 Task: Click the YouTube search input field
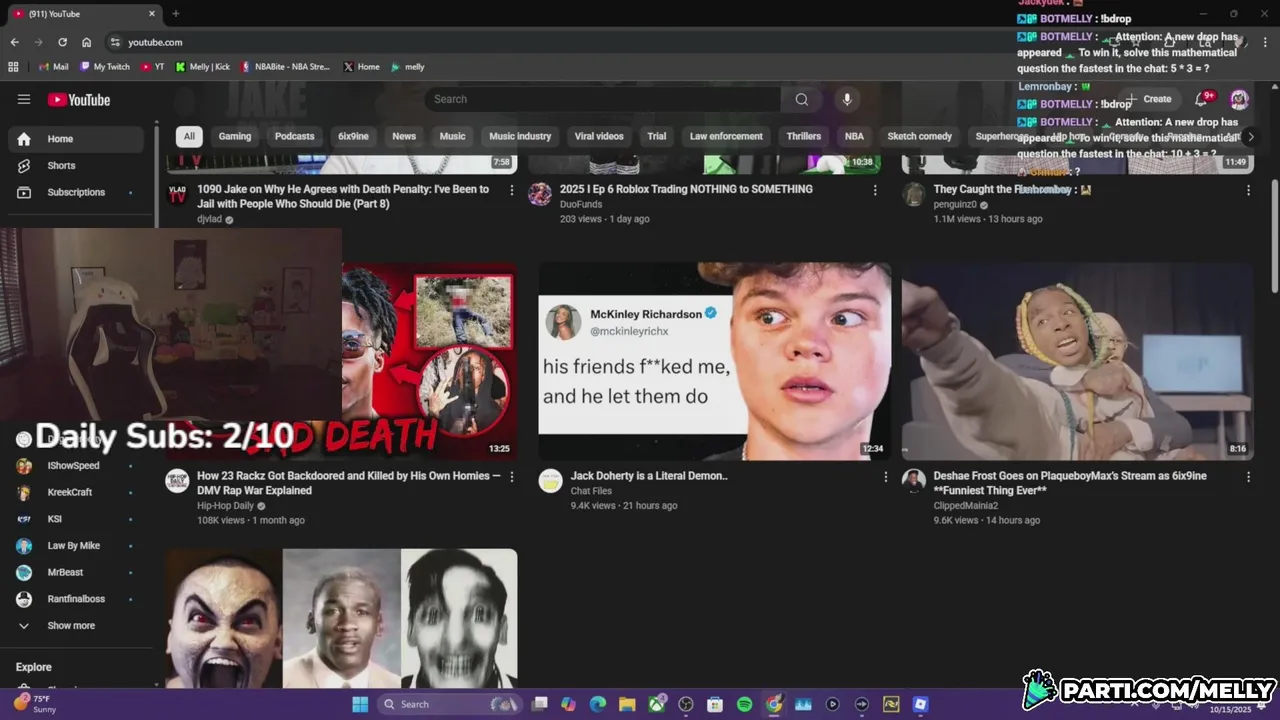602,99
